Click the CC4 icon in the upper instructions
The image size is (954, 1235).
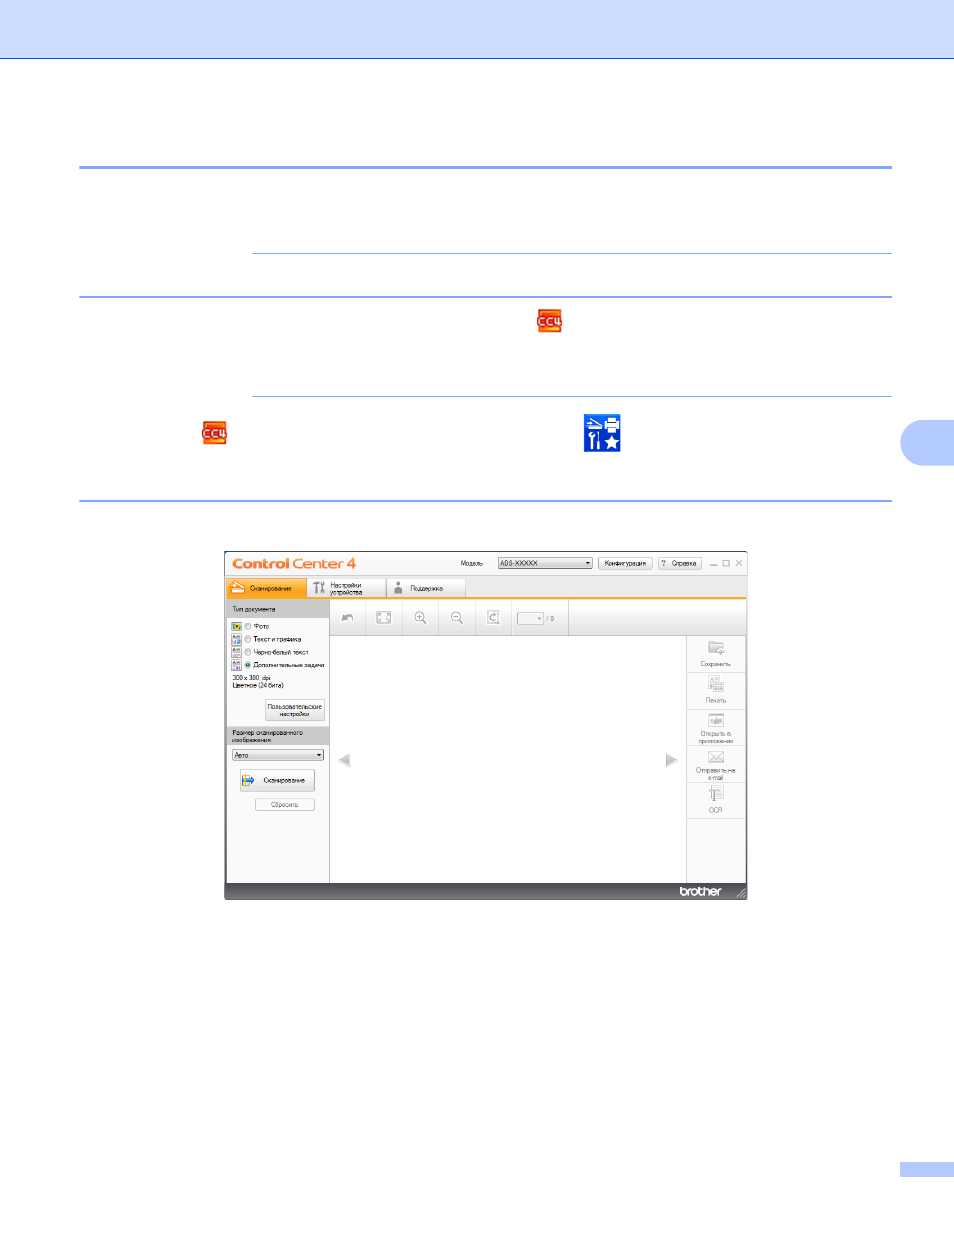point(550,320)
